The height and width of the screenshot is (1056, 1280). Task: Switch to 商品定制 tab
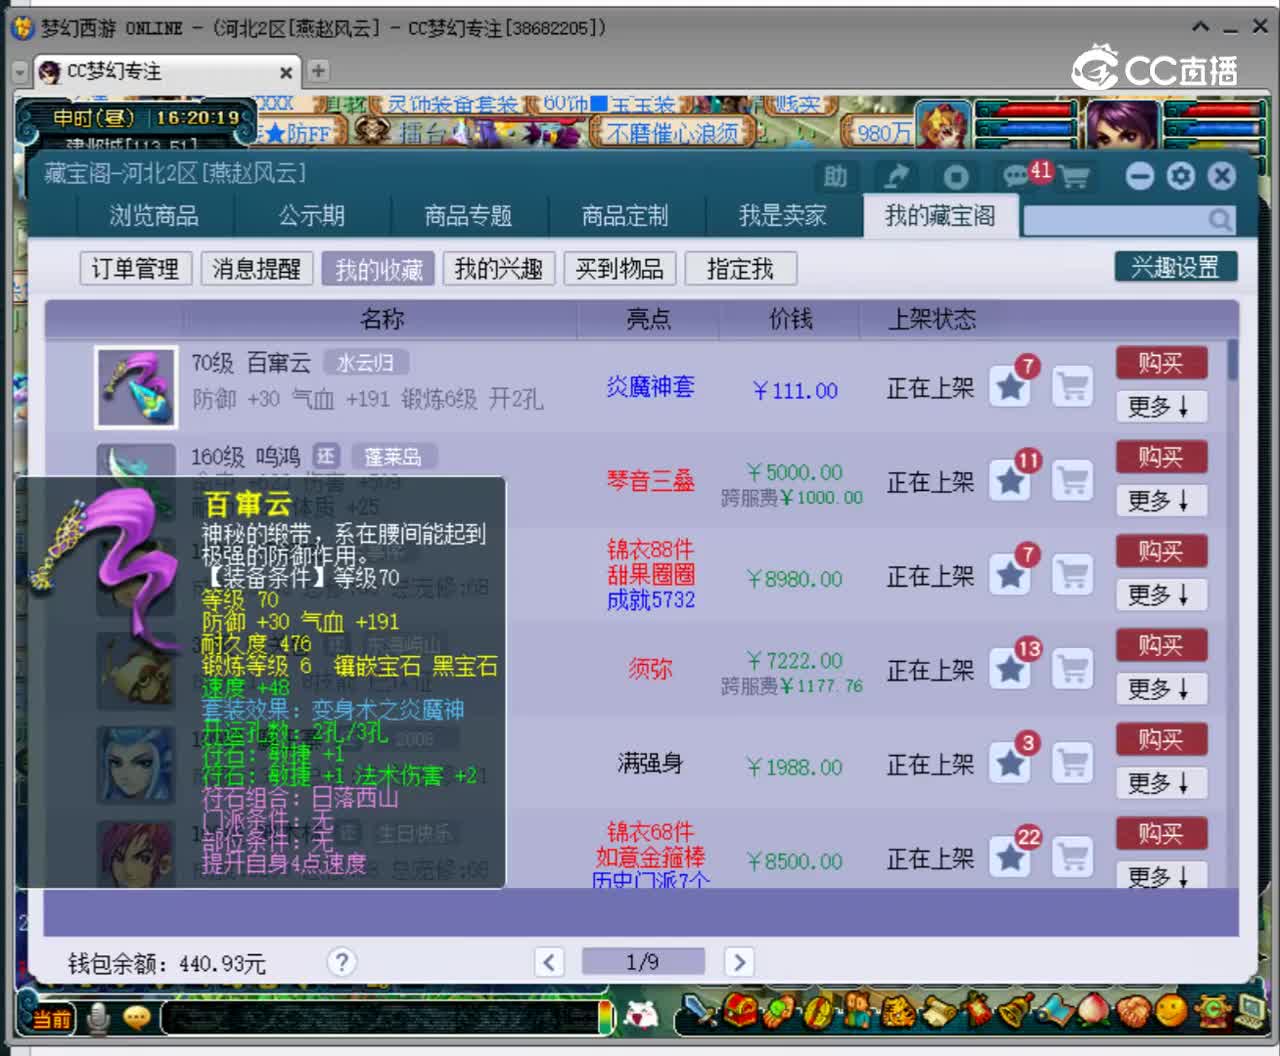[625, 215]
